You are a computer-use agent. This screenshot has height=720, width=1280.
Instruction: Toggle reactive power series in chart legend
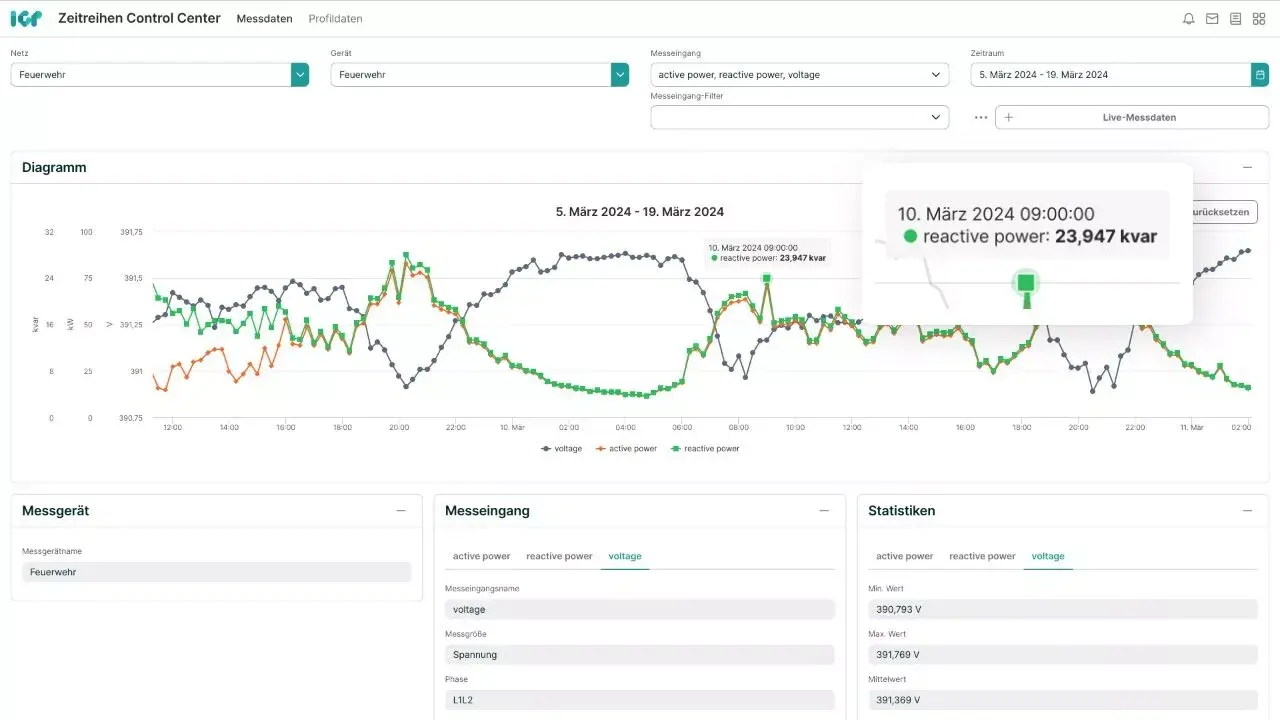point(704,449)
